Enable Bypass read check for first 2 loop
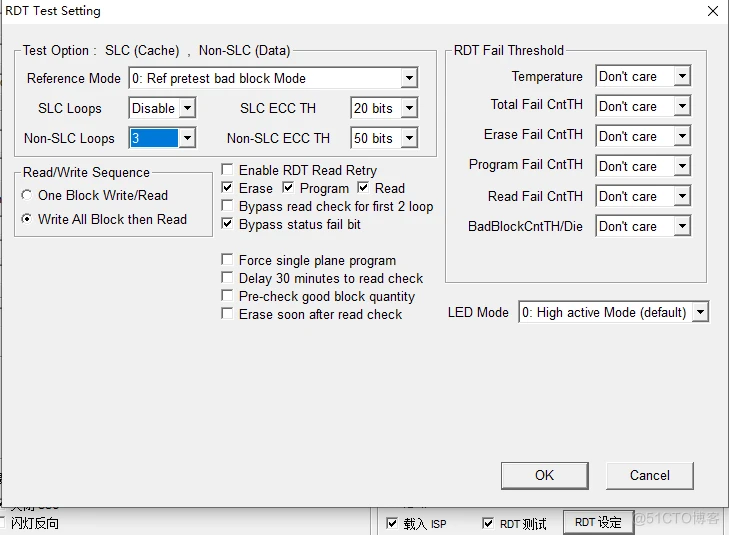This screenshot has width=729, height=535. click(x=227, y=205)
